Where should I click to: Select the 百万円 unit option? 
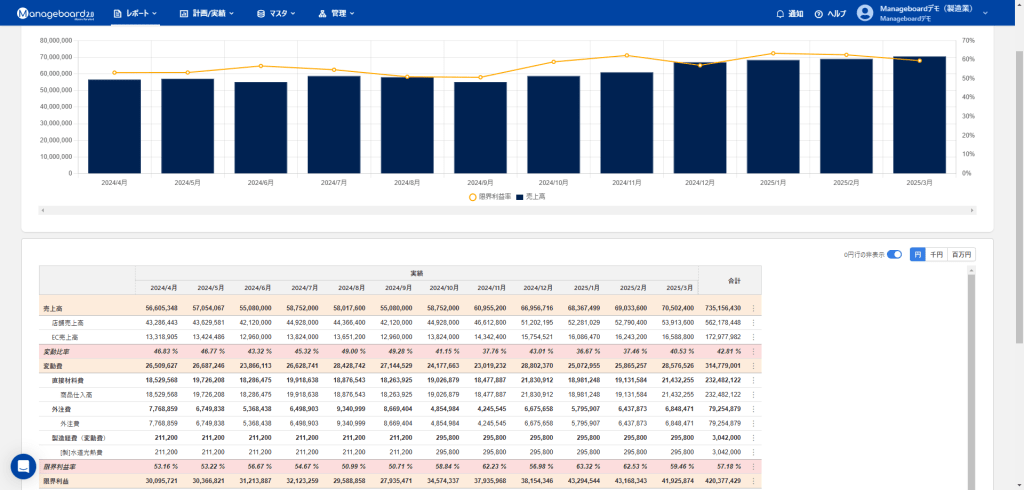click(961, 255)
